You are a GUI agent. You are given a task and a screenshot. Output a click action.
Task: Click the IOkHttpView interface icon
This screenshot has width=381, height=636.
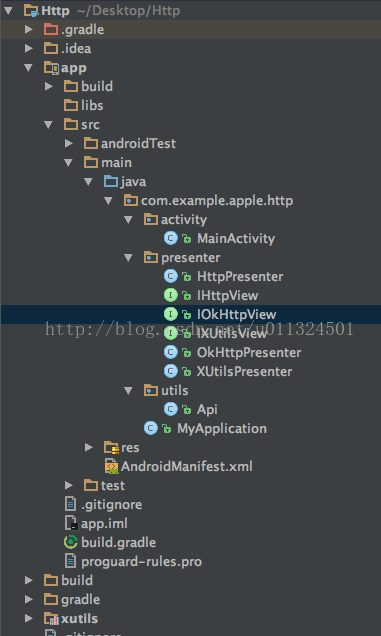[x=171, y=314]
